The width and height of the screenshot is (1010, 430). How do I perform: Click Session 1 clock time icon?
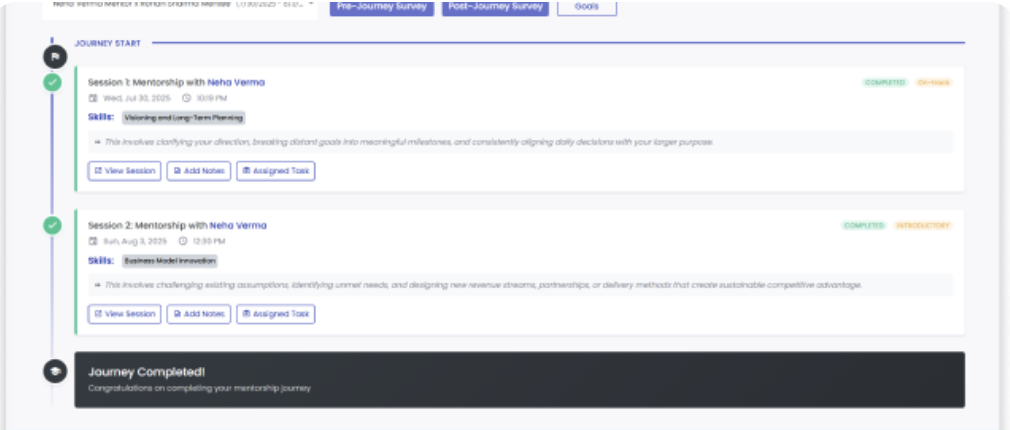187,98
